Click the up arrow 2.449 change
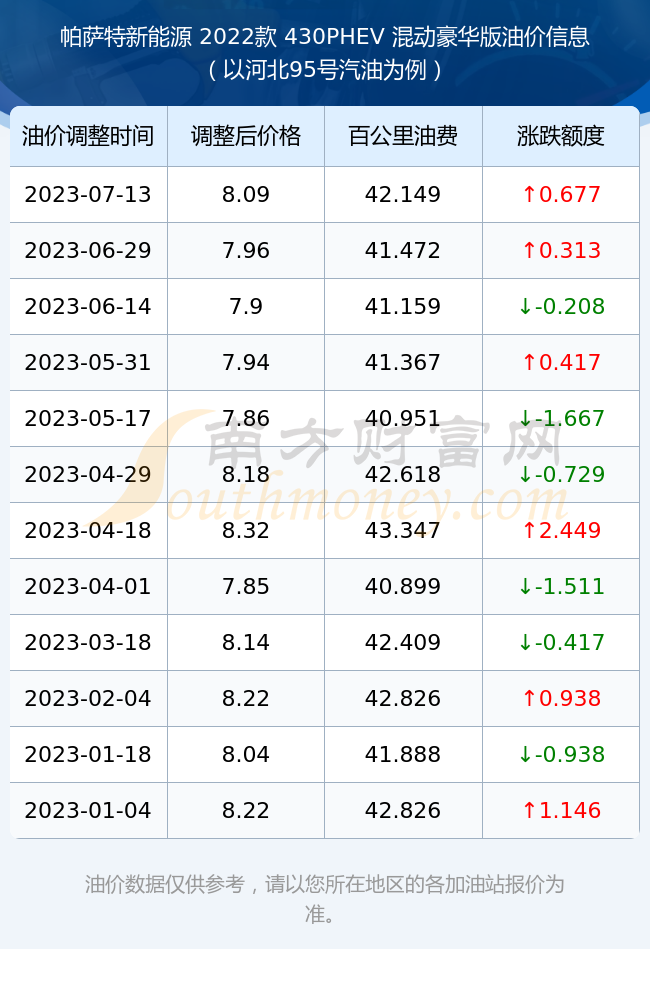 click(x=561, y=531)
